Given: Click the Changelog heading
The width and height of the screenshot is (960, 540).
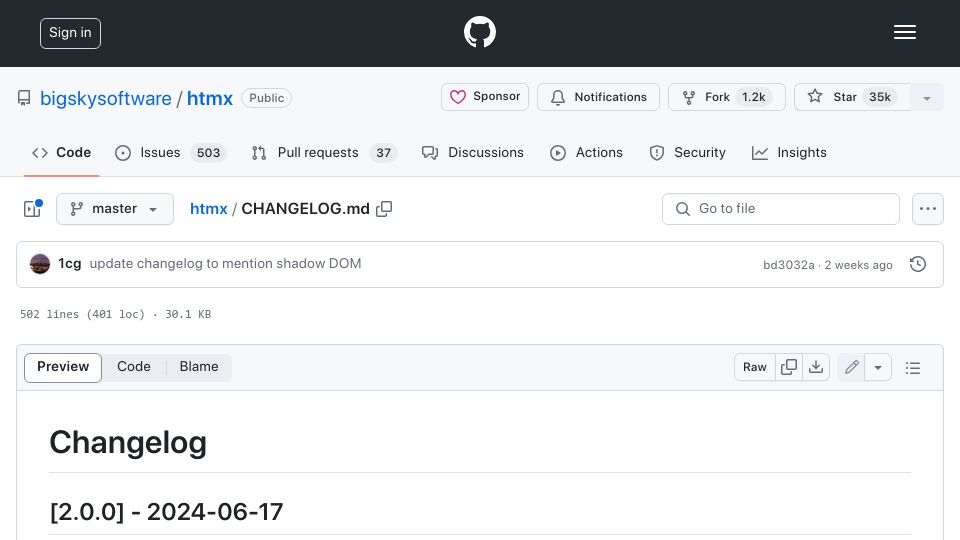Looking at the screenshot, I should 128,443.
